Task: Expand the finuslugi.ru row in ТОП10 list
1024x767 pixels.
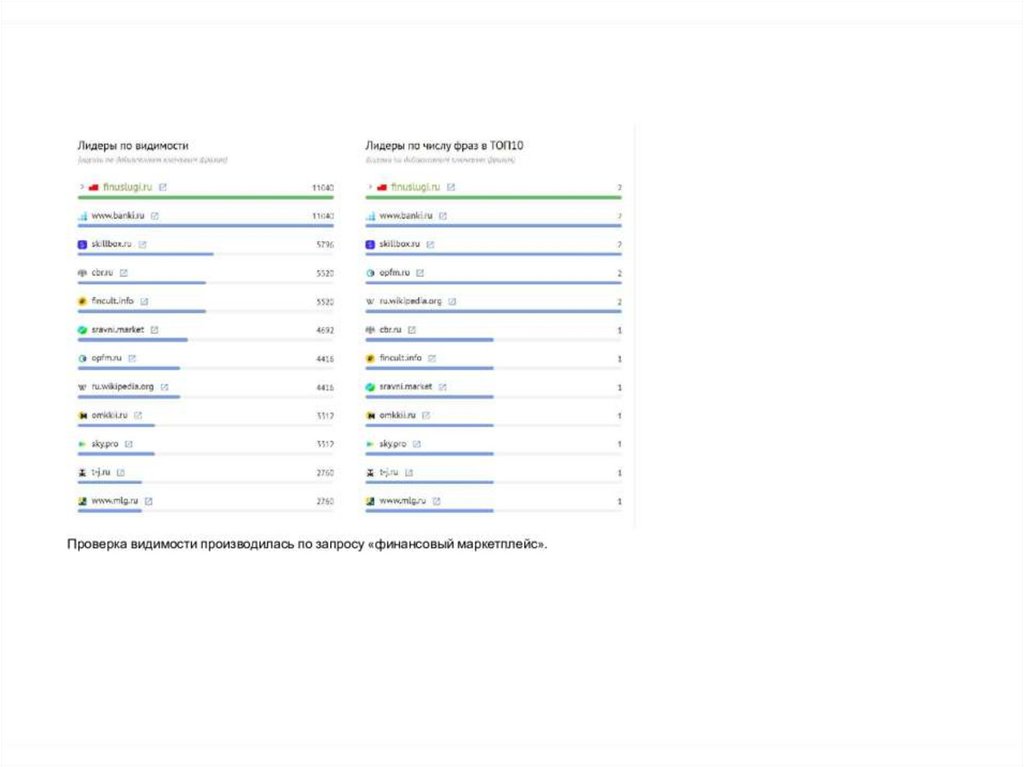Action: tap(370, 187)
